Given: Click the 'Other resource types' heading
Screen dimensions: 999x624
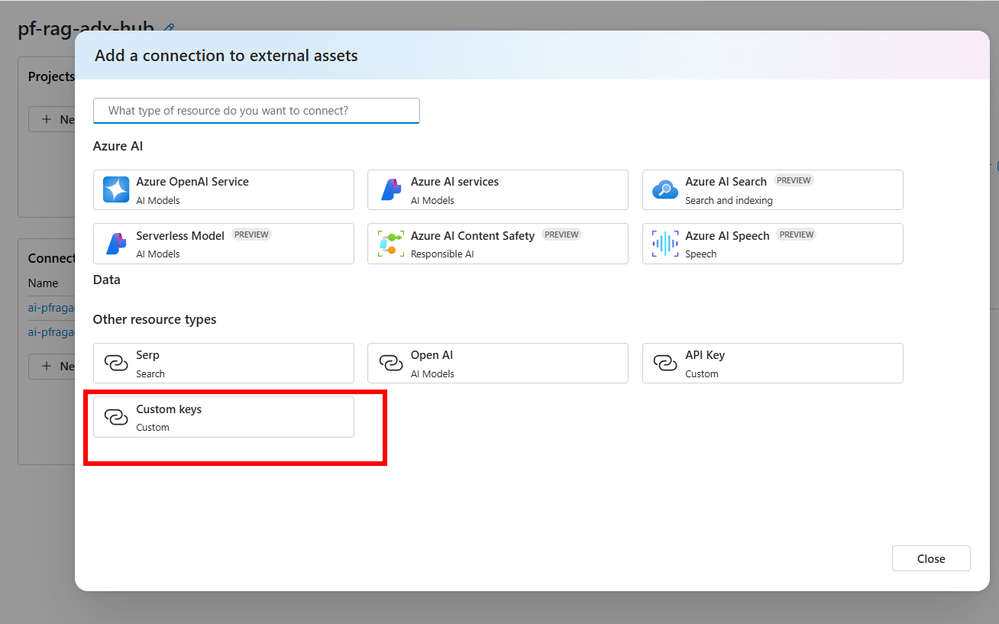Looking at the screenshot, I should pos(154,319).
